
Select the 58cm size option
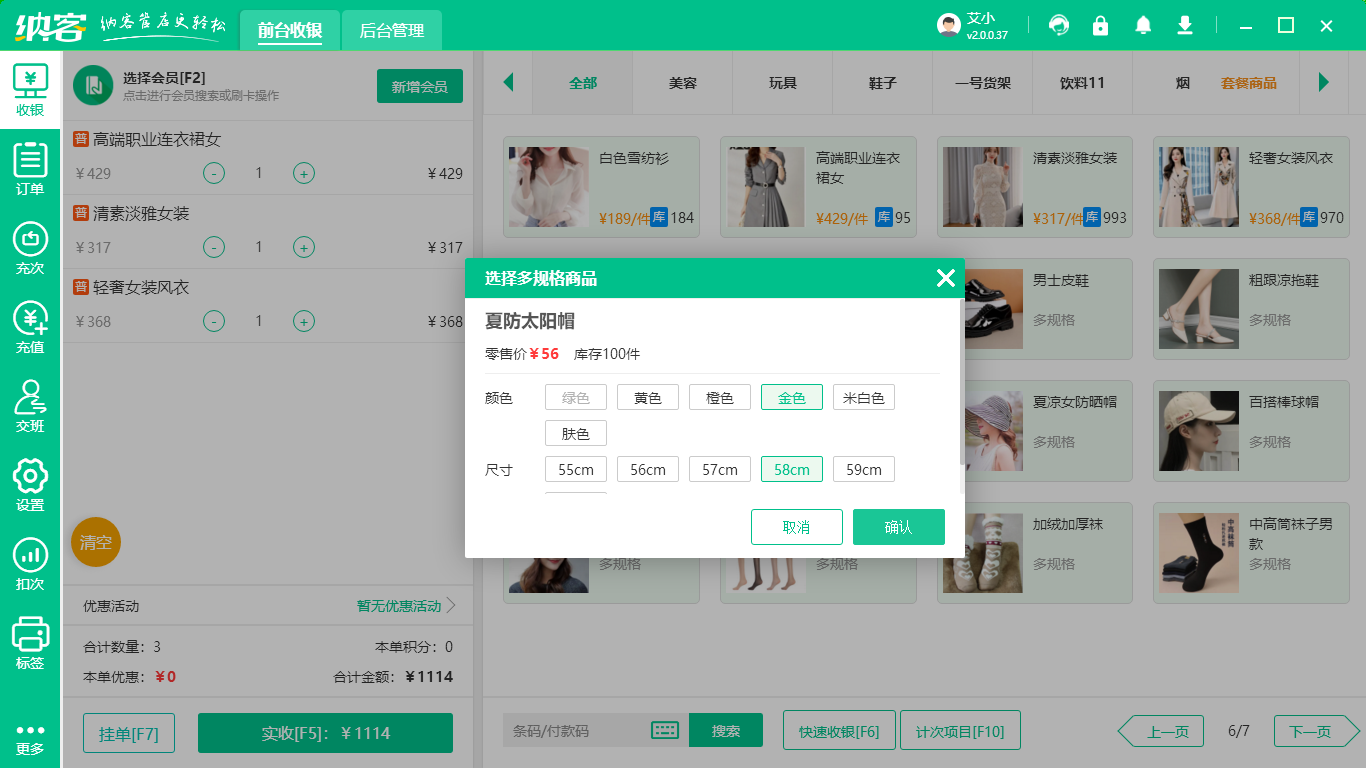pyautogui.click(x=792, y=470)
